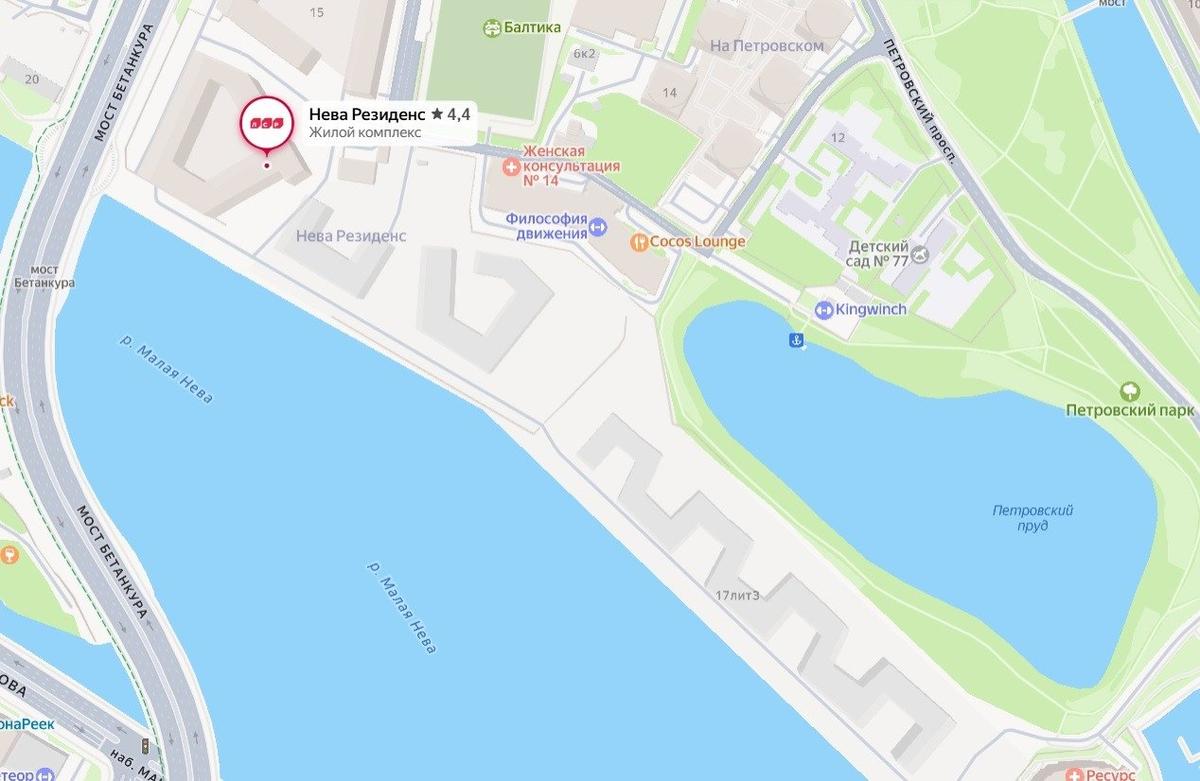Screen dimensions: 1200x781
Task: Click the gray Нева Резиденс building label
Action: point(351,236)
